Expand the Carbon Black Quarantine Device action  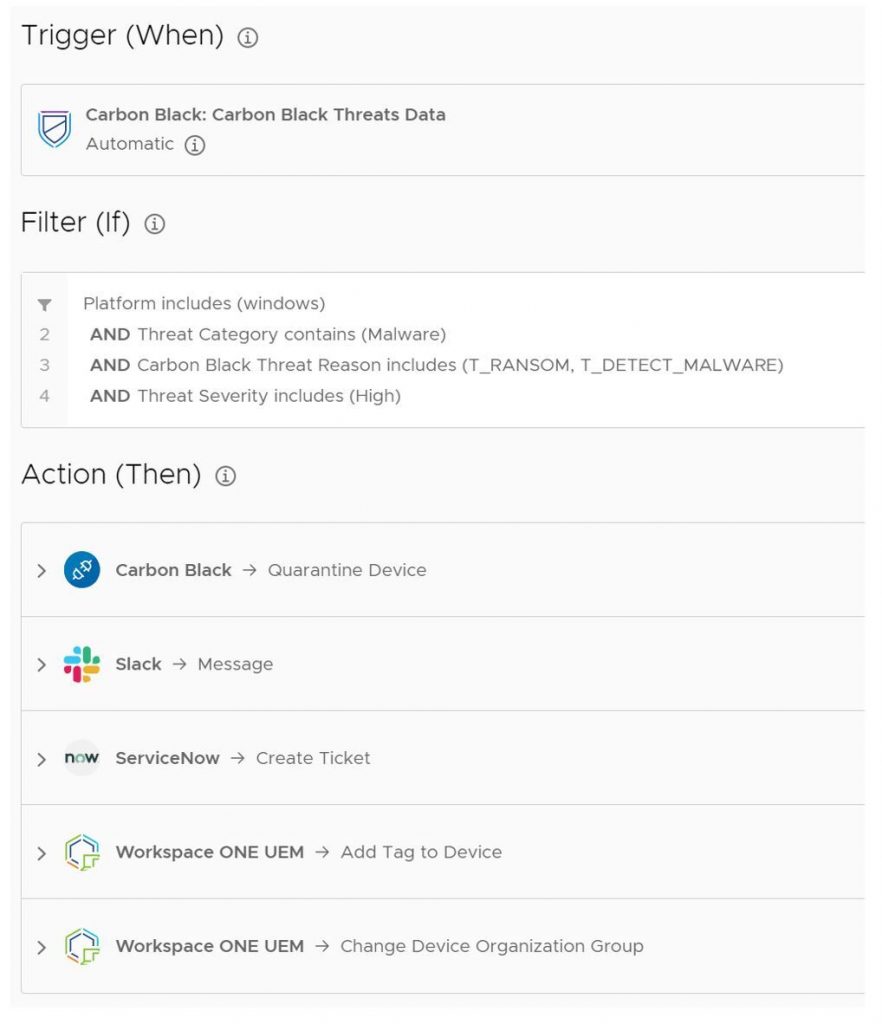point(41,571)
